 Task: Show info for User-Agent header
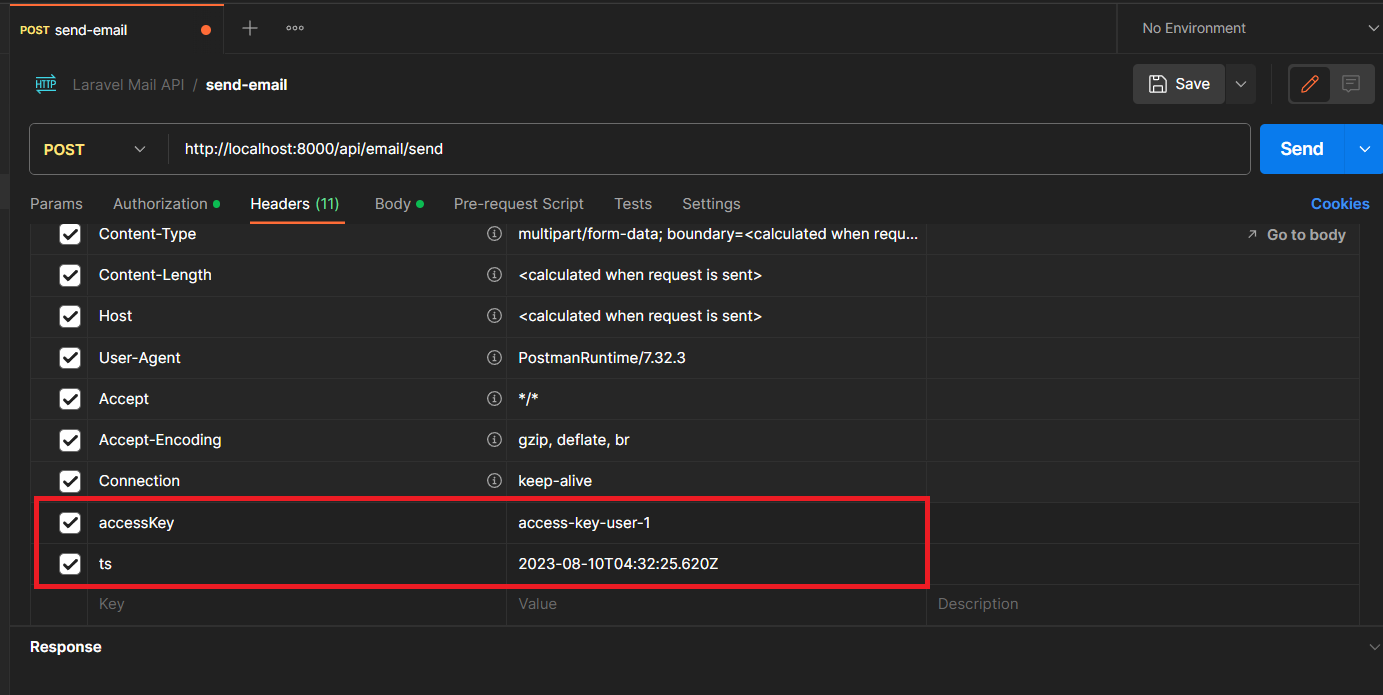(493, 358)
